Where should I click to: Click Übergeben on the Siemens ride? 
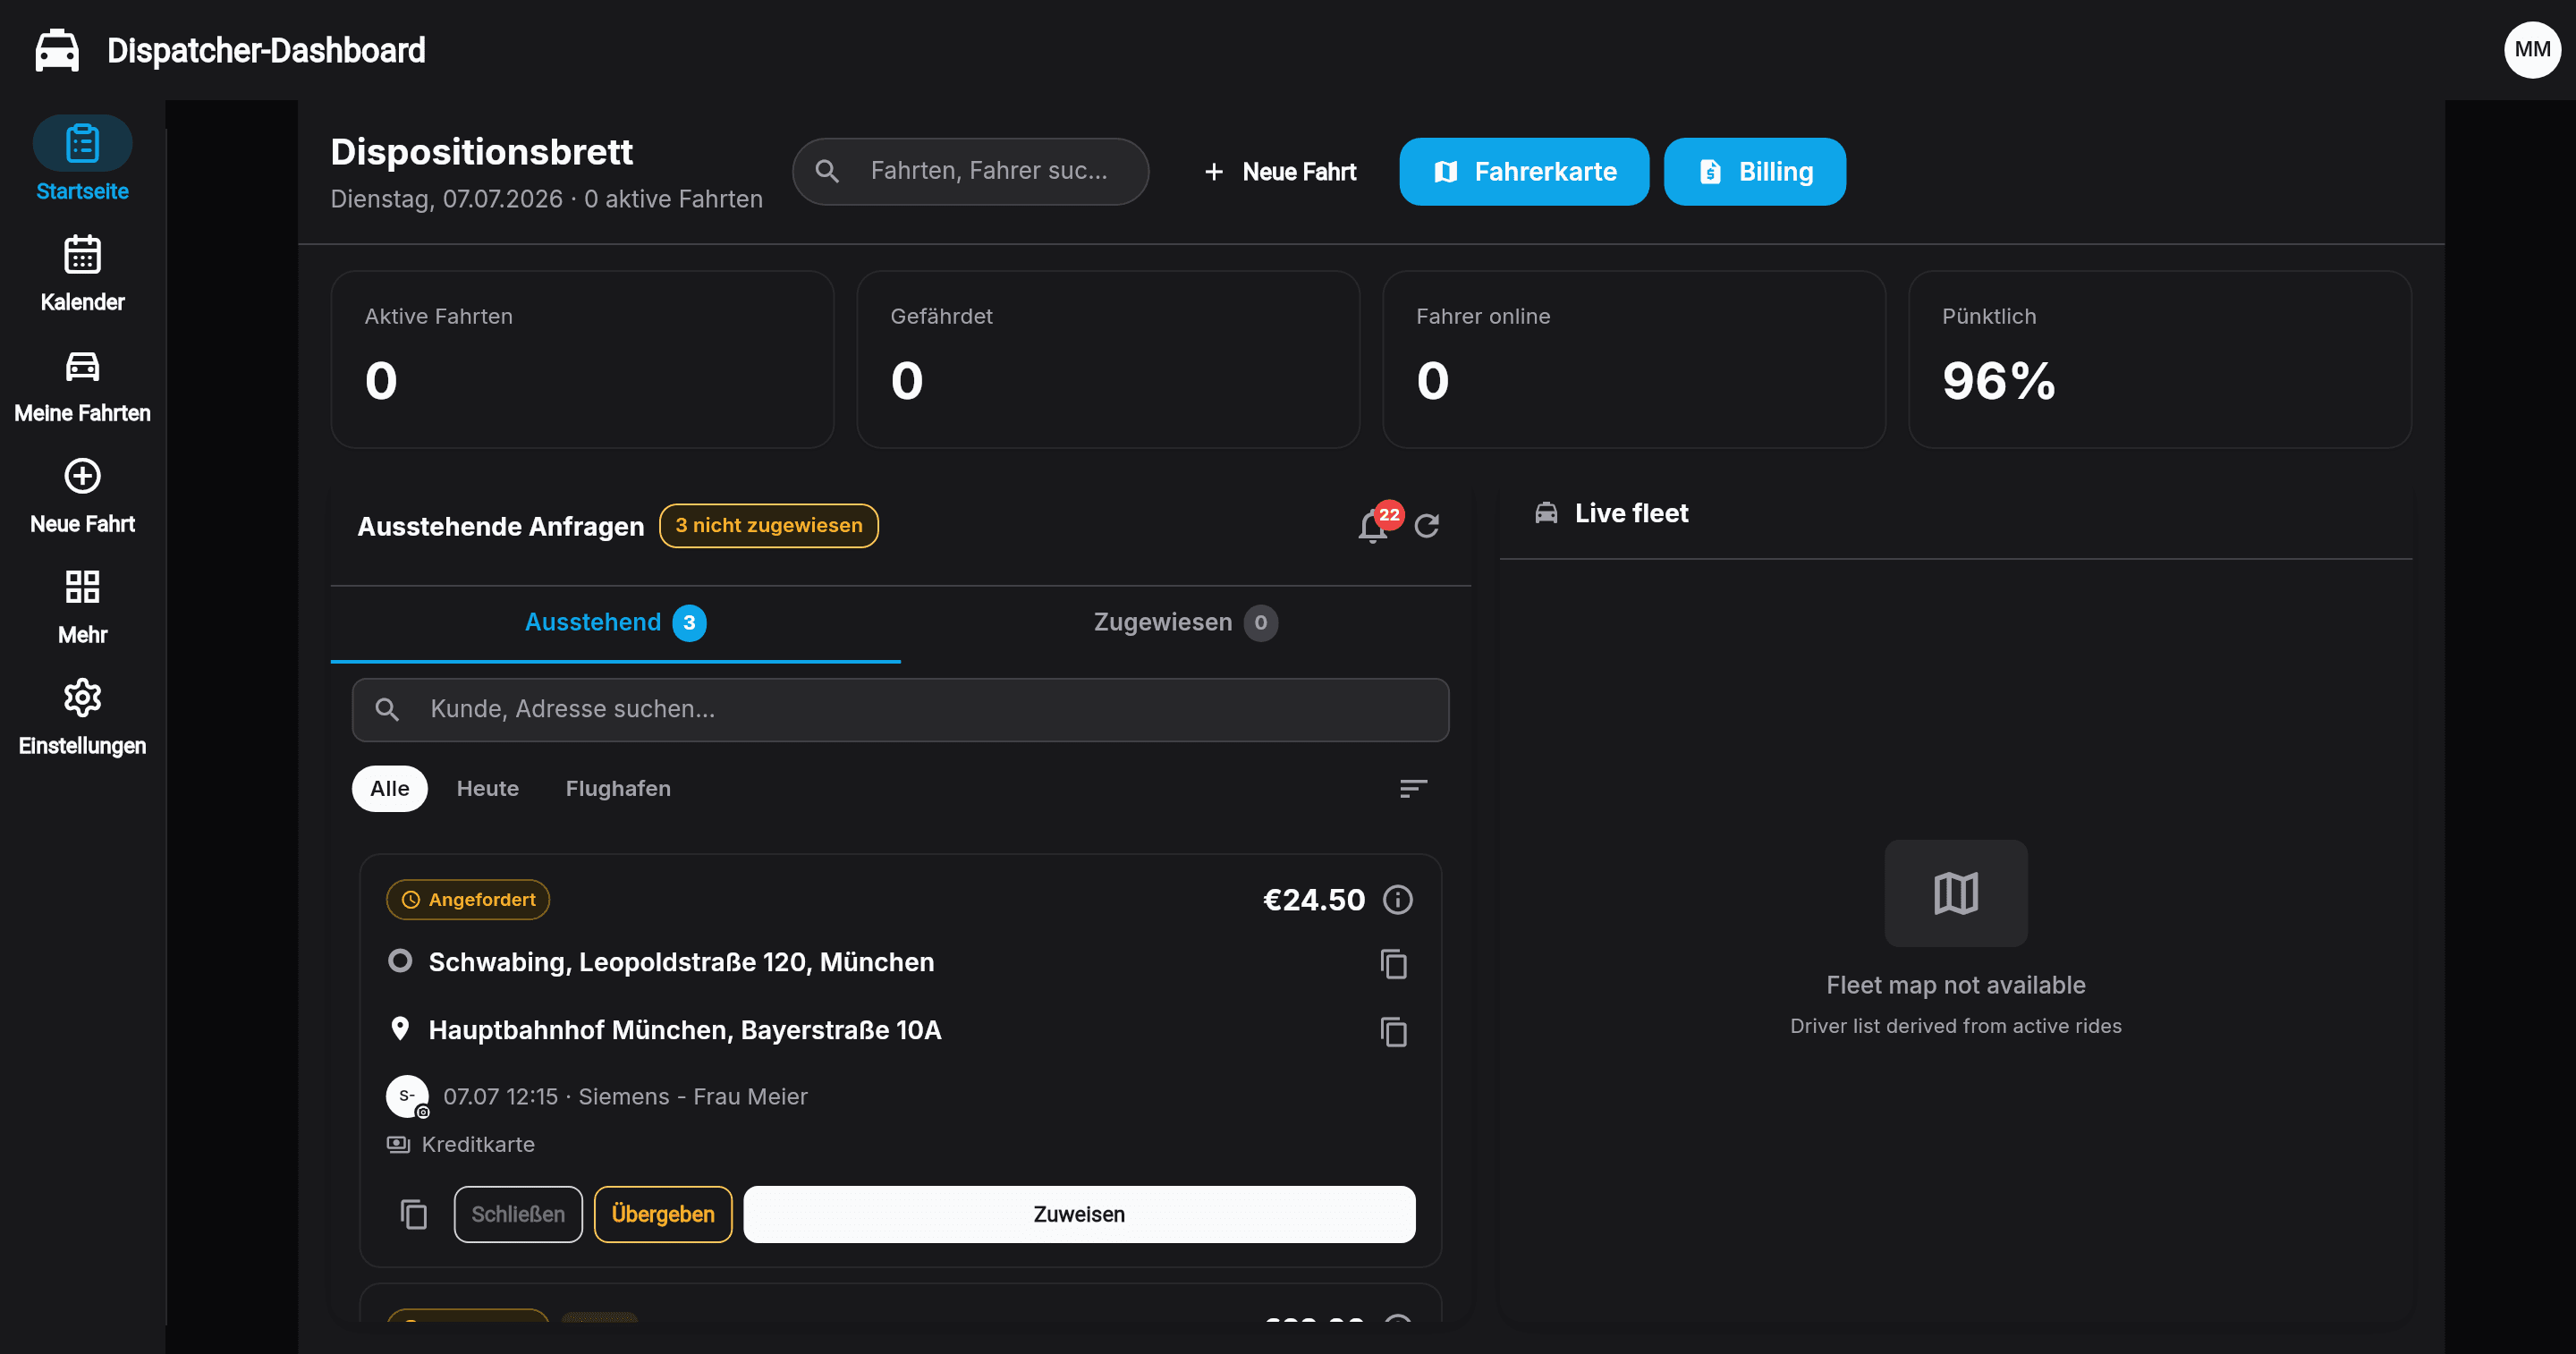click(x=663, y=1214)
